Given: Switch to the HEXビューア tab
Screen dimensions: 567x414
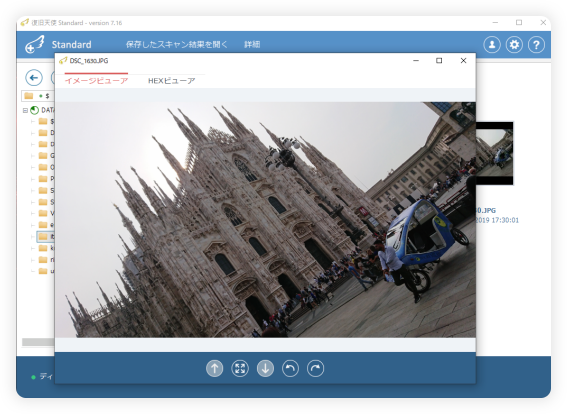Looking at the screenshot, I should point(171,81).
